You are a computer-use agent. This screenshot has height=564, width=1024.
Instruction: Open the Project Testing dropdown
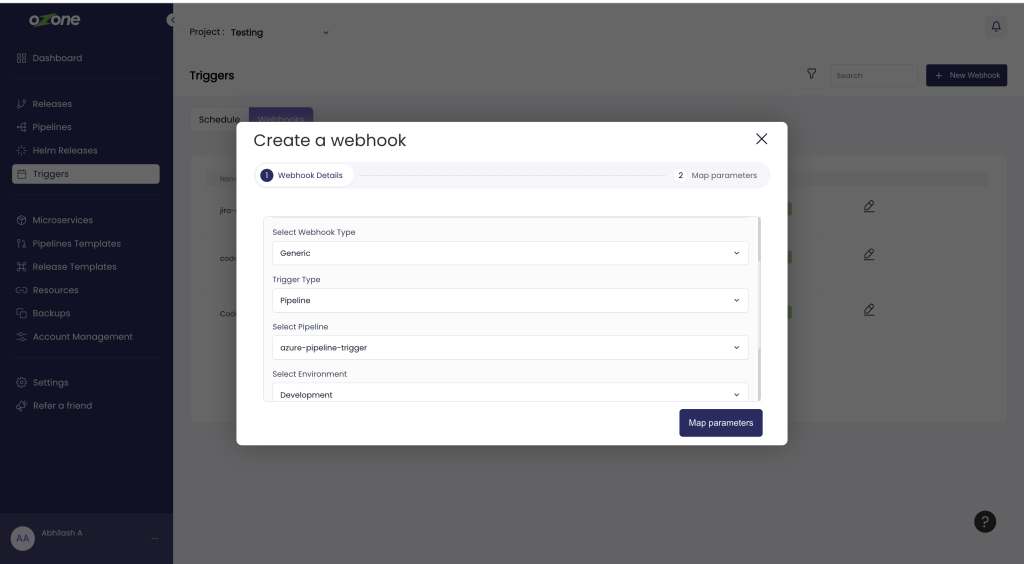coord(280,33)
